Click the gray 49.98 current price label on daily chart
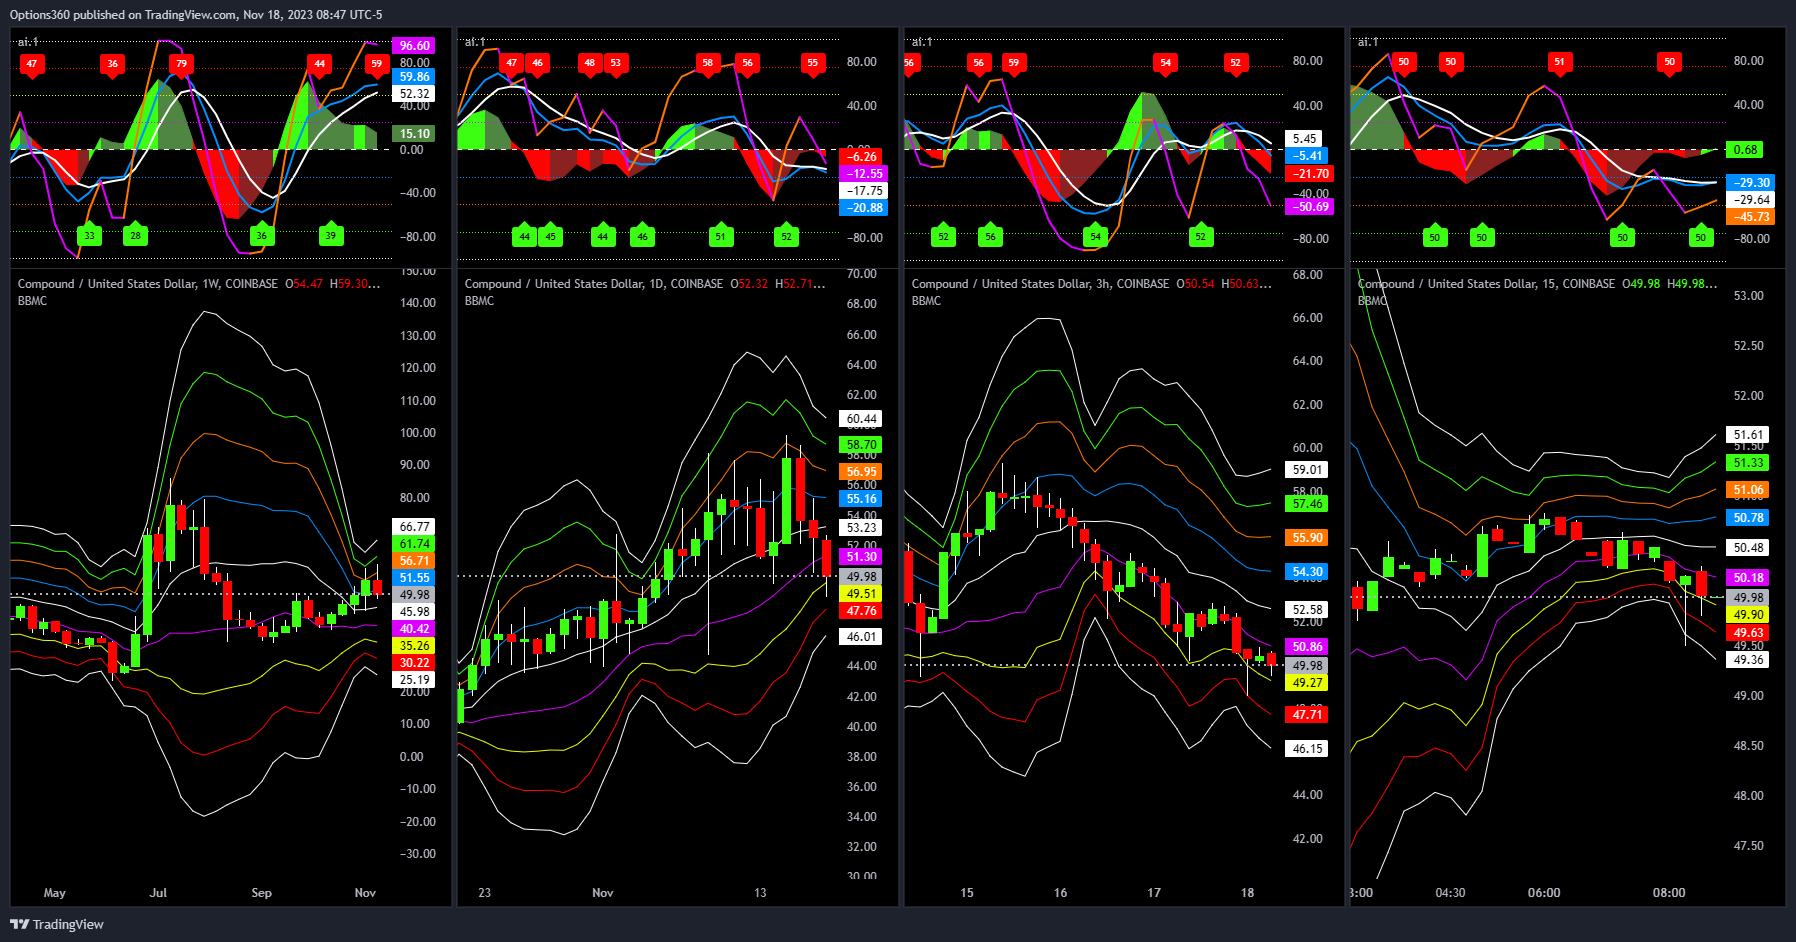 point(861,577)
